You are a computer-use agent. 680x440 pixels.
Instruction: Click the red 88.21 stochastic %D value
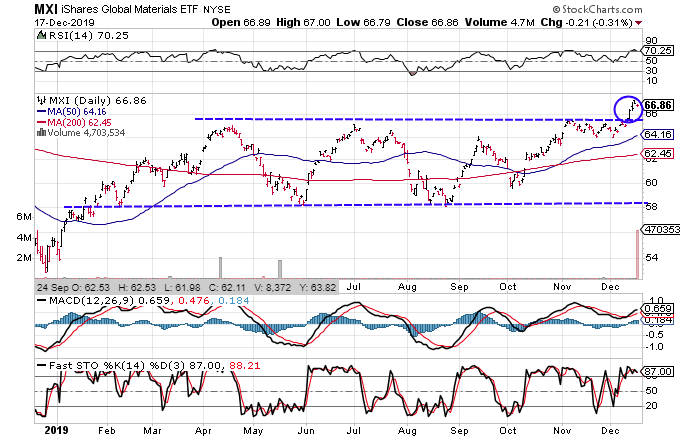click(x=245, y=365)
